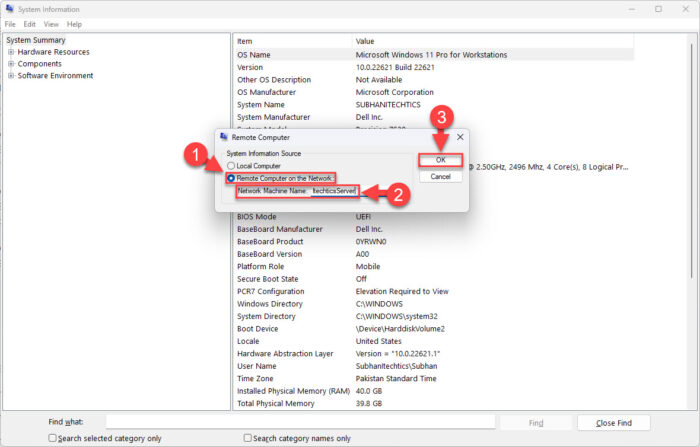Select Installed Physical Memory (RAM) row

(434, 392)
